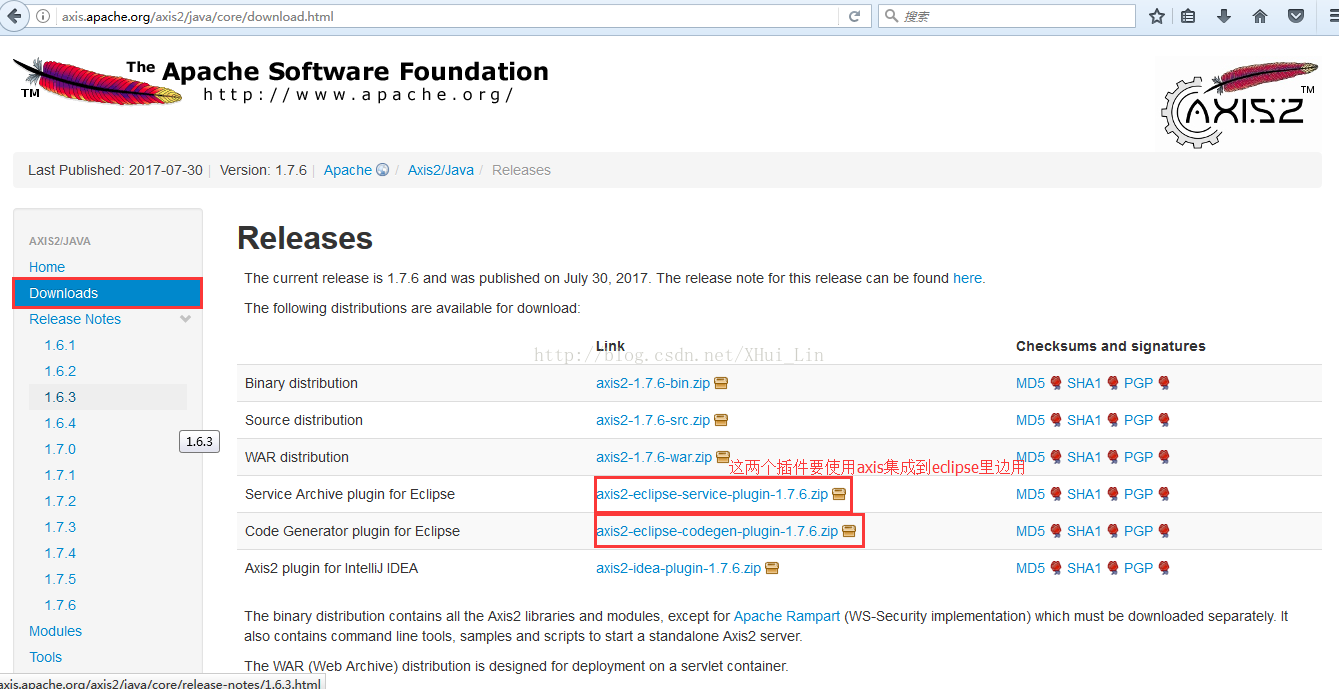Image resolution: width=1339 pixels, height=689 pixels.
Task: Open downloads arrow icon in toolbar
Action: [1224, 16]
